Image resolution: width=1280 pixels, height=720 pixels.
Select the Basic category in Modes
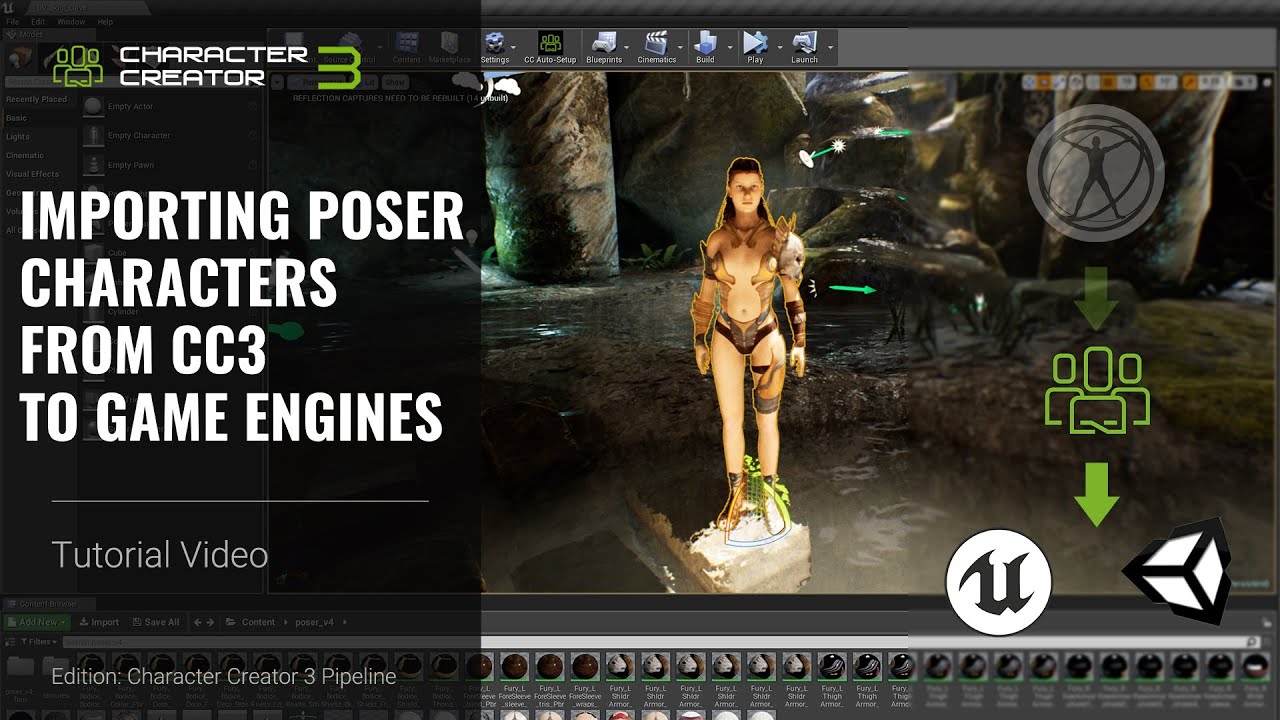click(x=17, y=118)
